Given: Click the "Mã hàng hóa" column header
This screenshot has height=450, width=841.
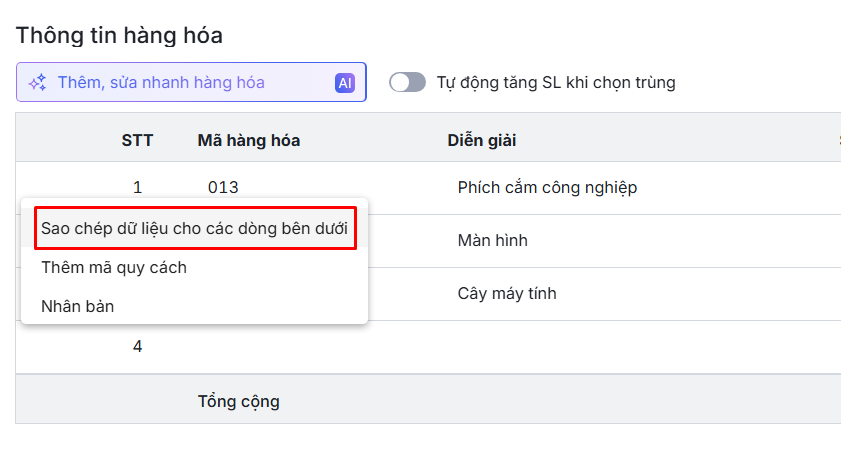Looking at the screenshot, I should tap(249, 140).
